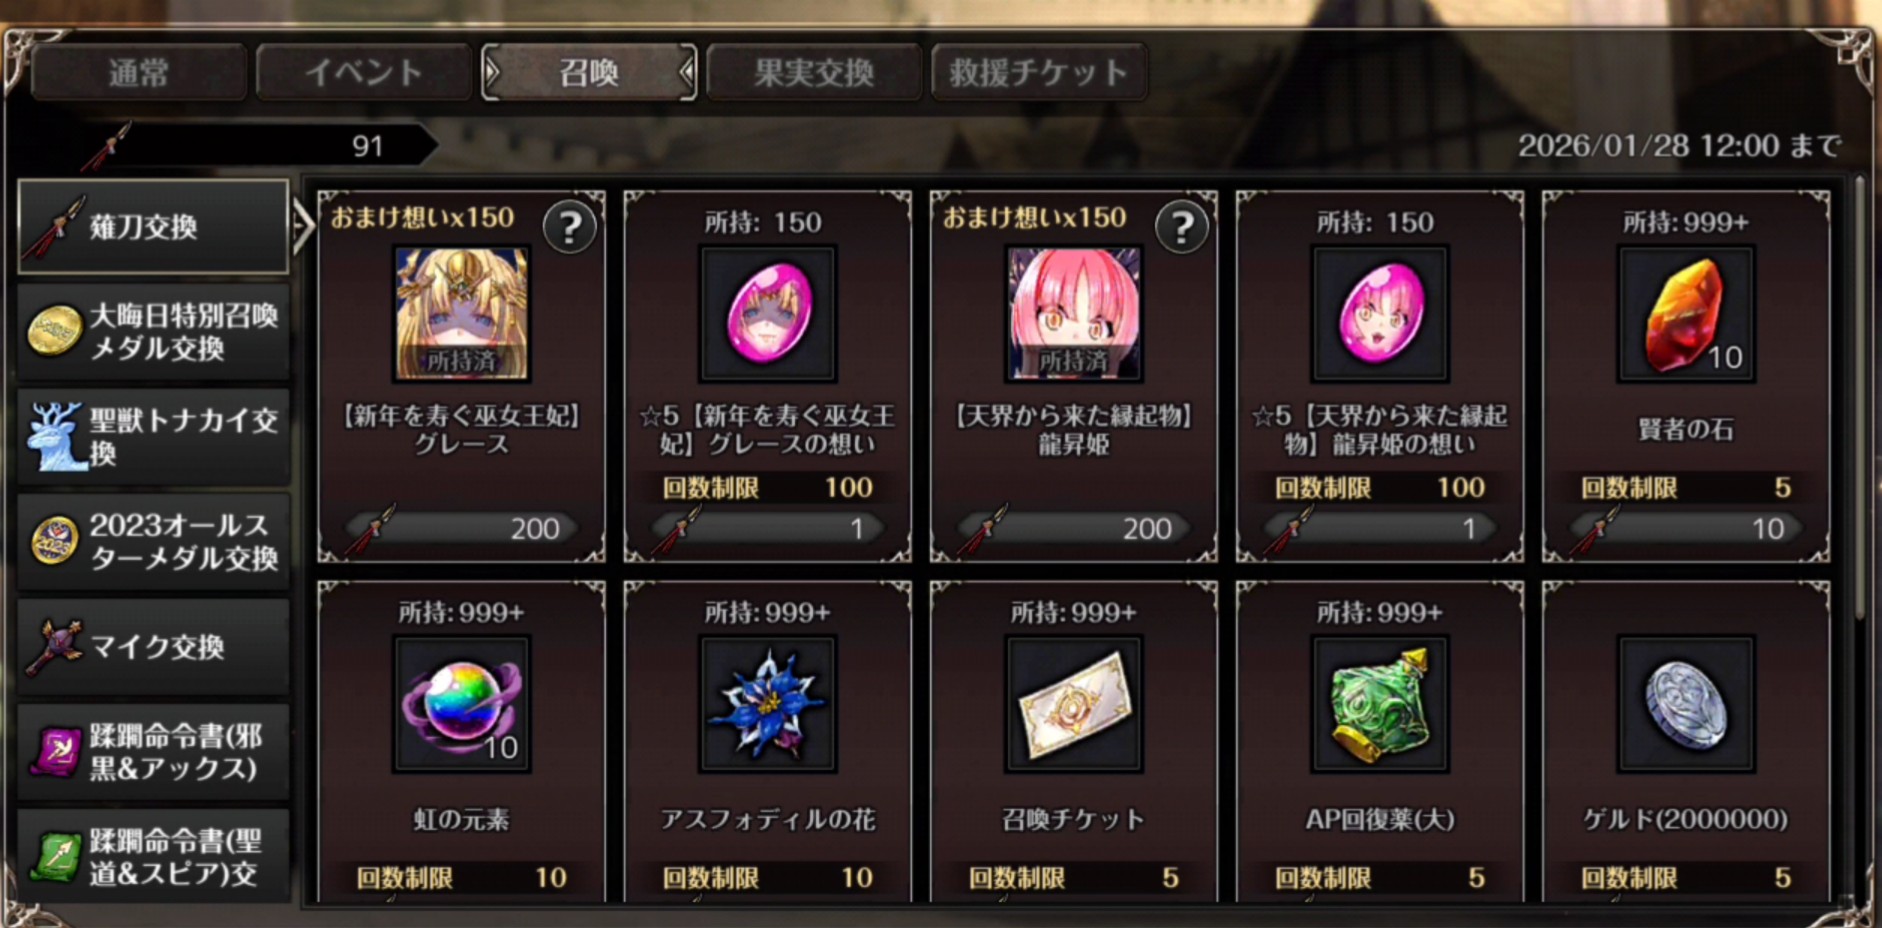The image size is (1882, 928).
Task: Click the pink グレースの想い gem icon
Action: pos(768,315)
